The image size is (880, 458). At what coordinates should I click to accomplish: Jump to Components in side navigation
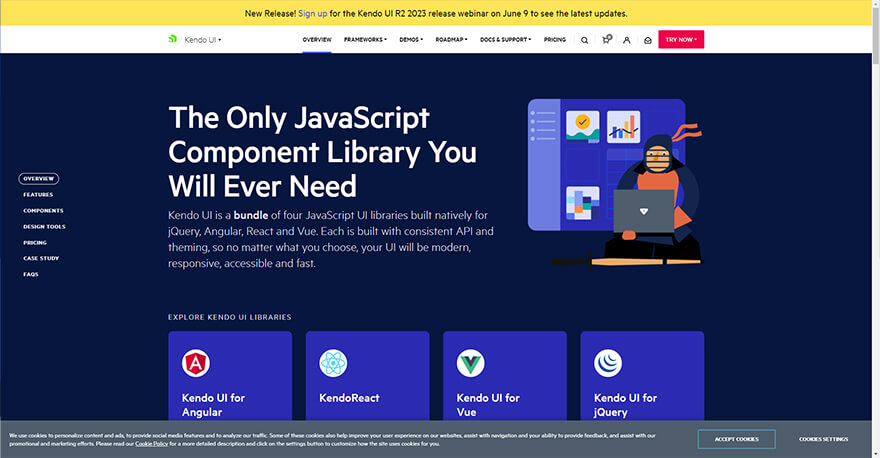pos(43,210)
